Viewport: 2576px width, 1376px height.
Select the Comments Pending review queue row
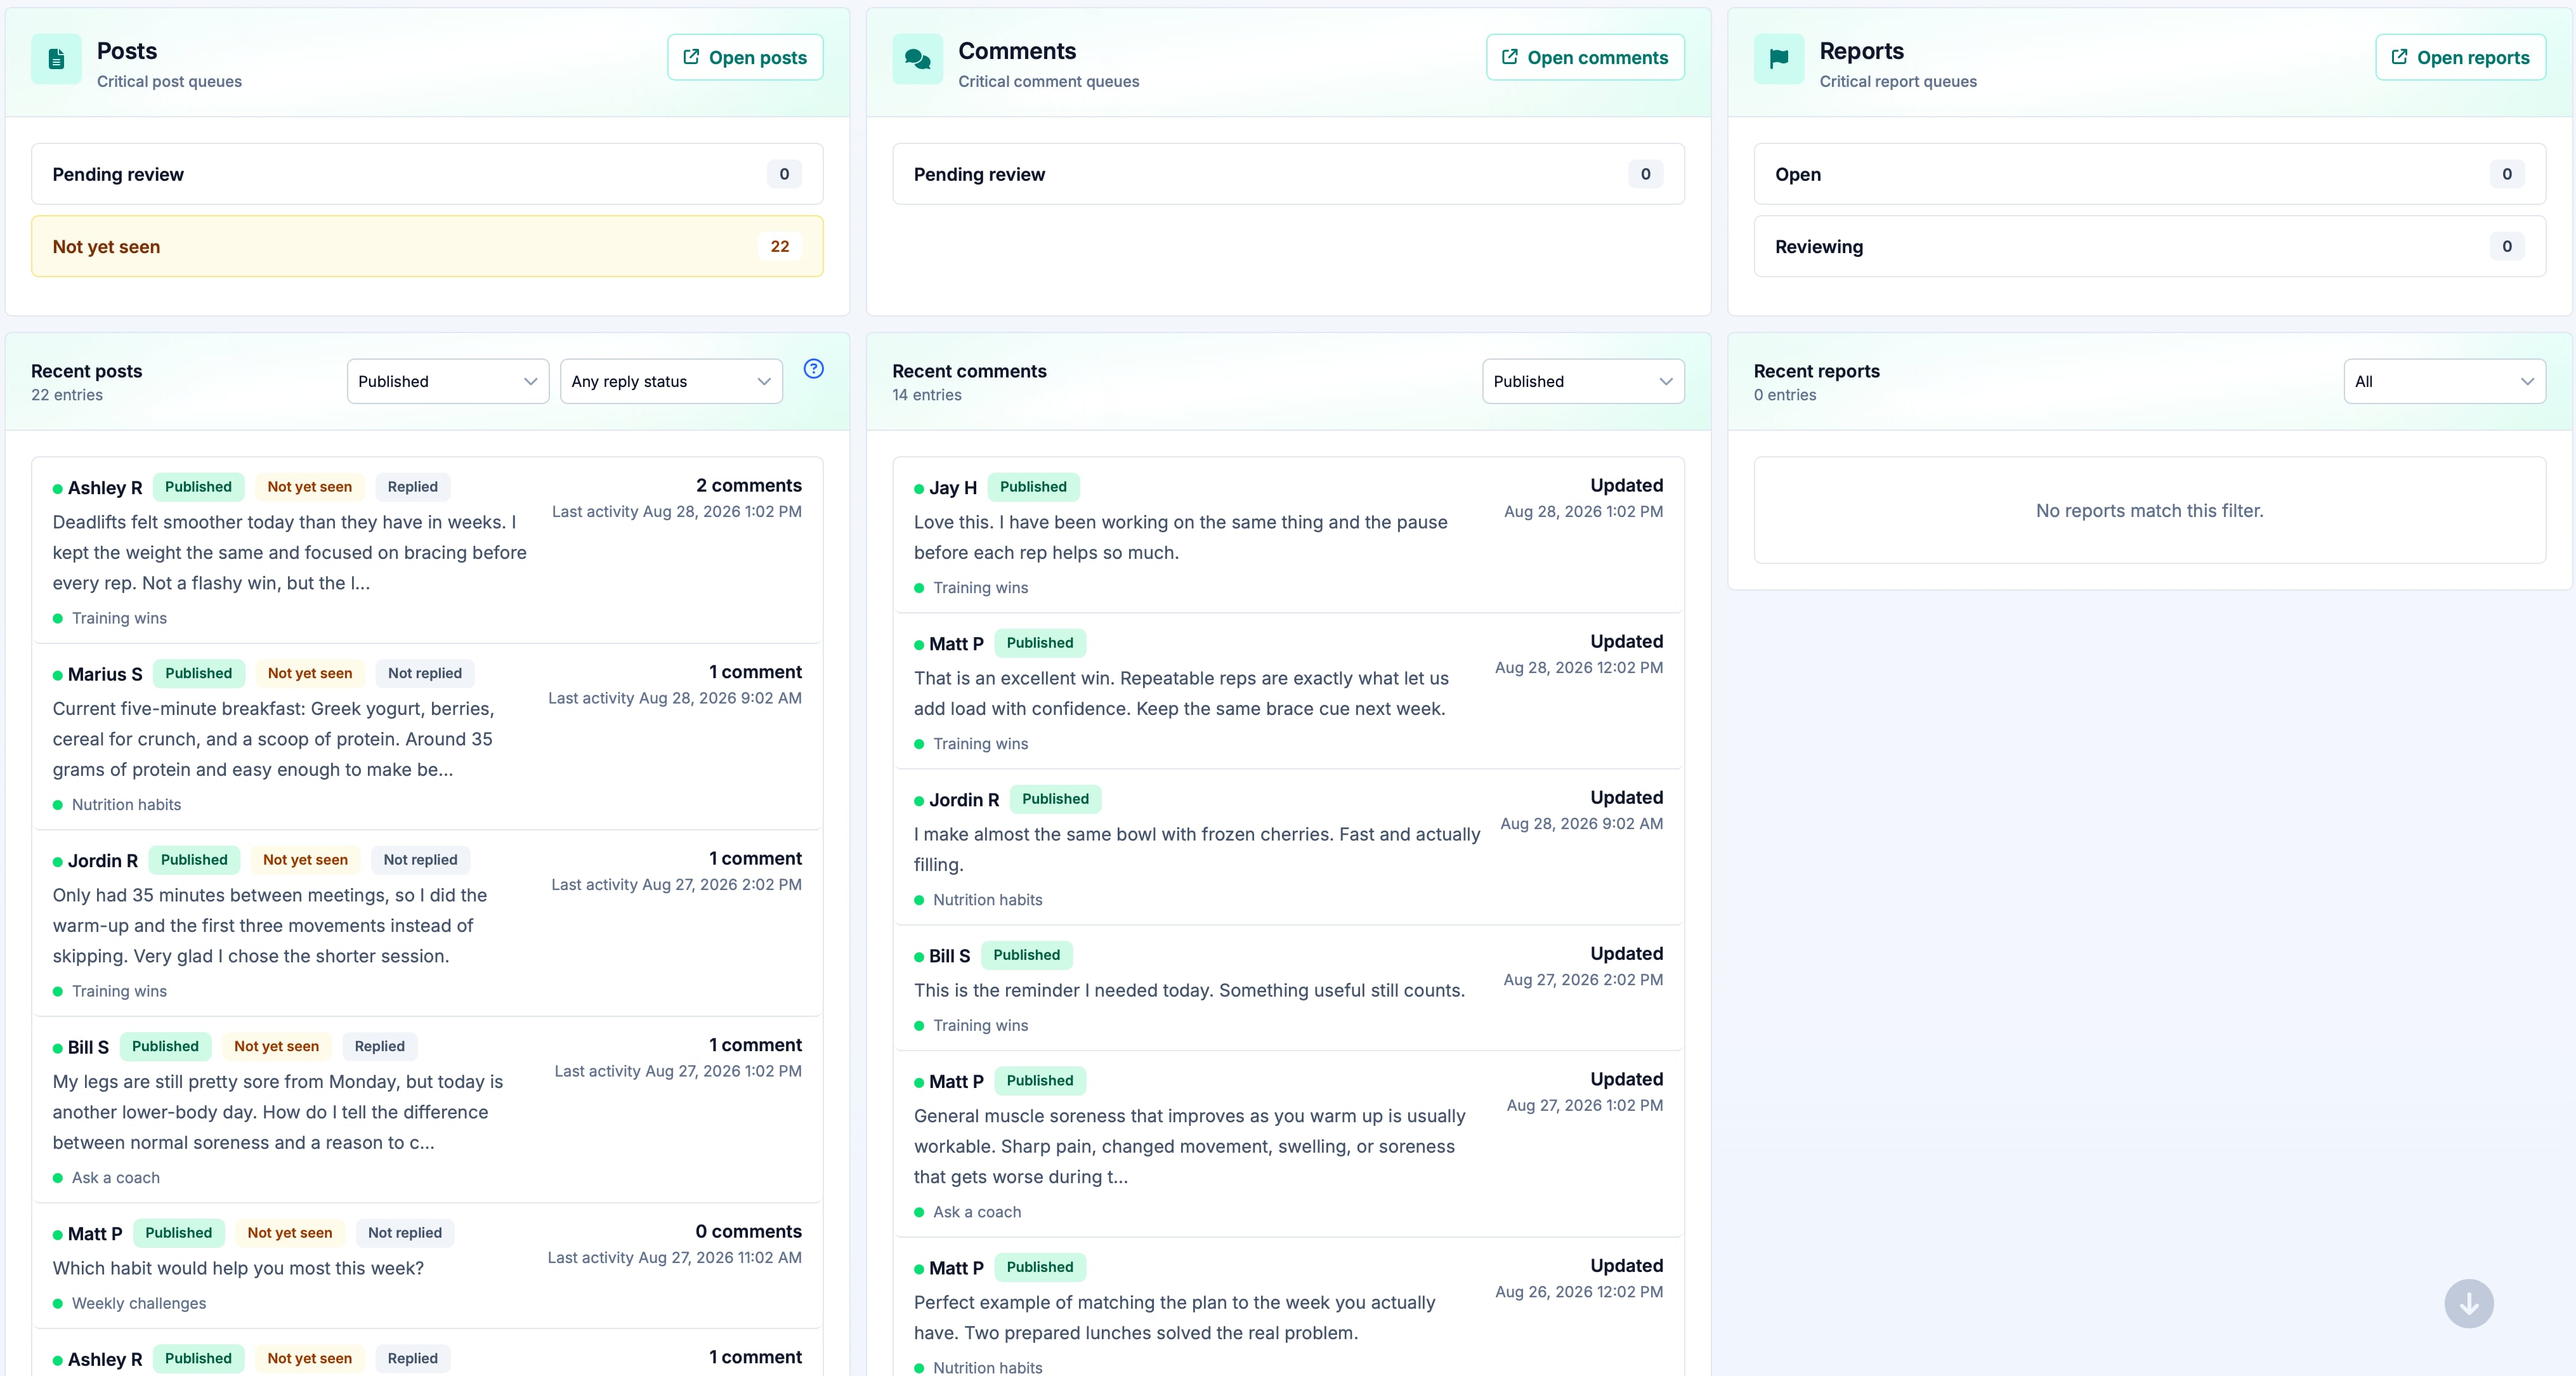pos(1288,174)
